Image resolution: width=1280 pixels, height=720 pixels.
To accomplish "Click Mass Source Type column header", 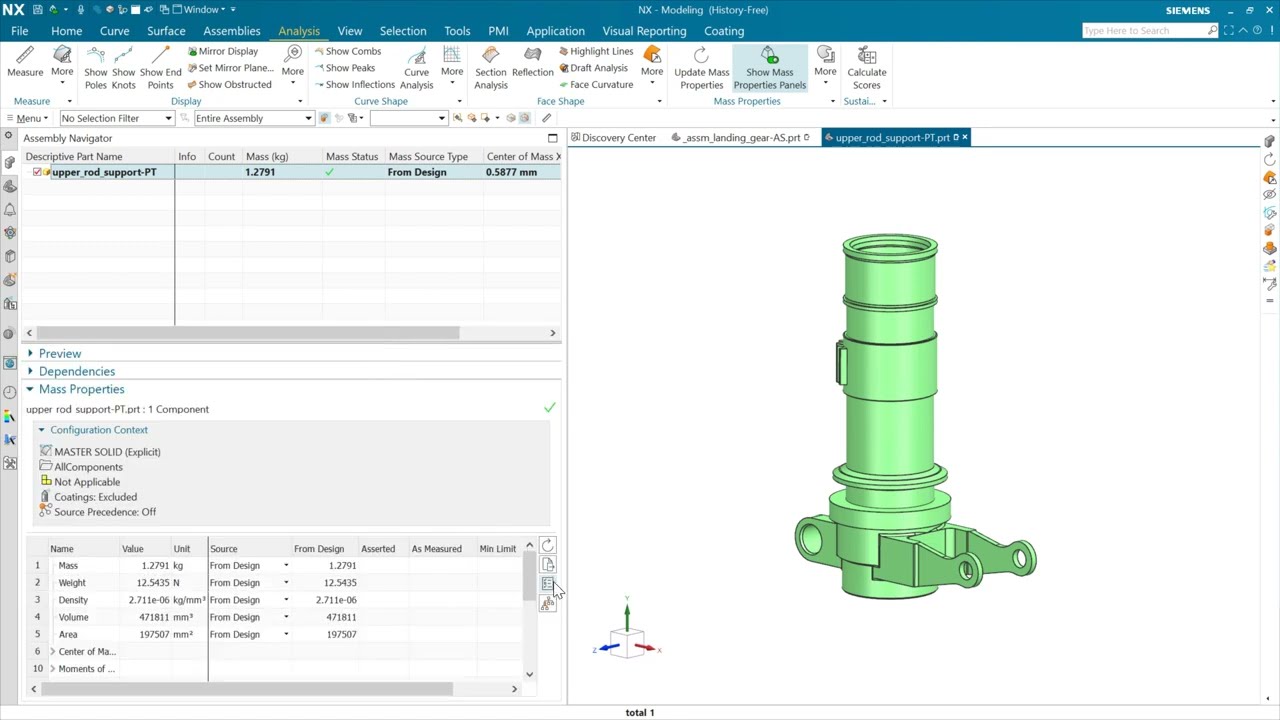I will coord(428,157).
